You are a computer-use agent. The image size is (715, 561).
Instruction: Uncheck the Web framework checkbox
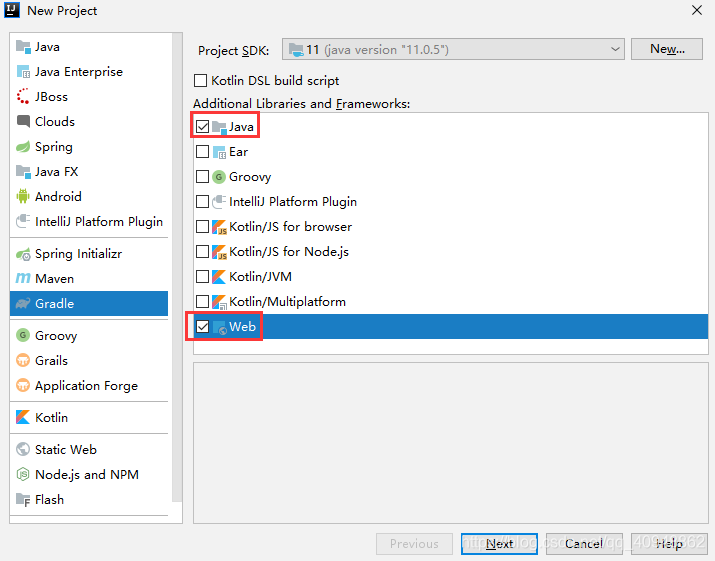pos(202,327)
